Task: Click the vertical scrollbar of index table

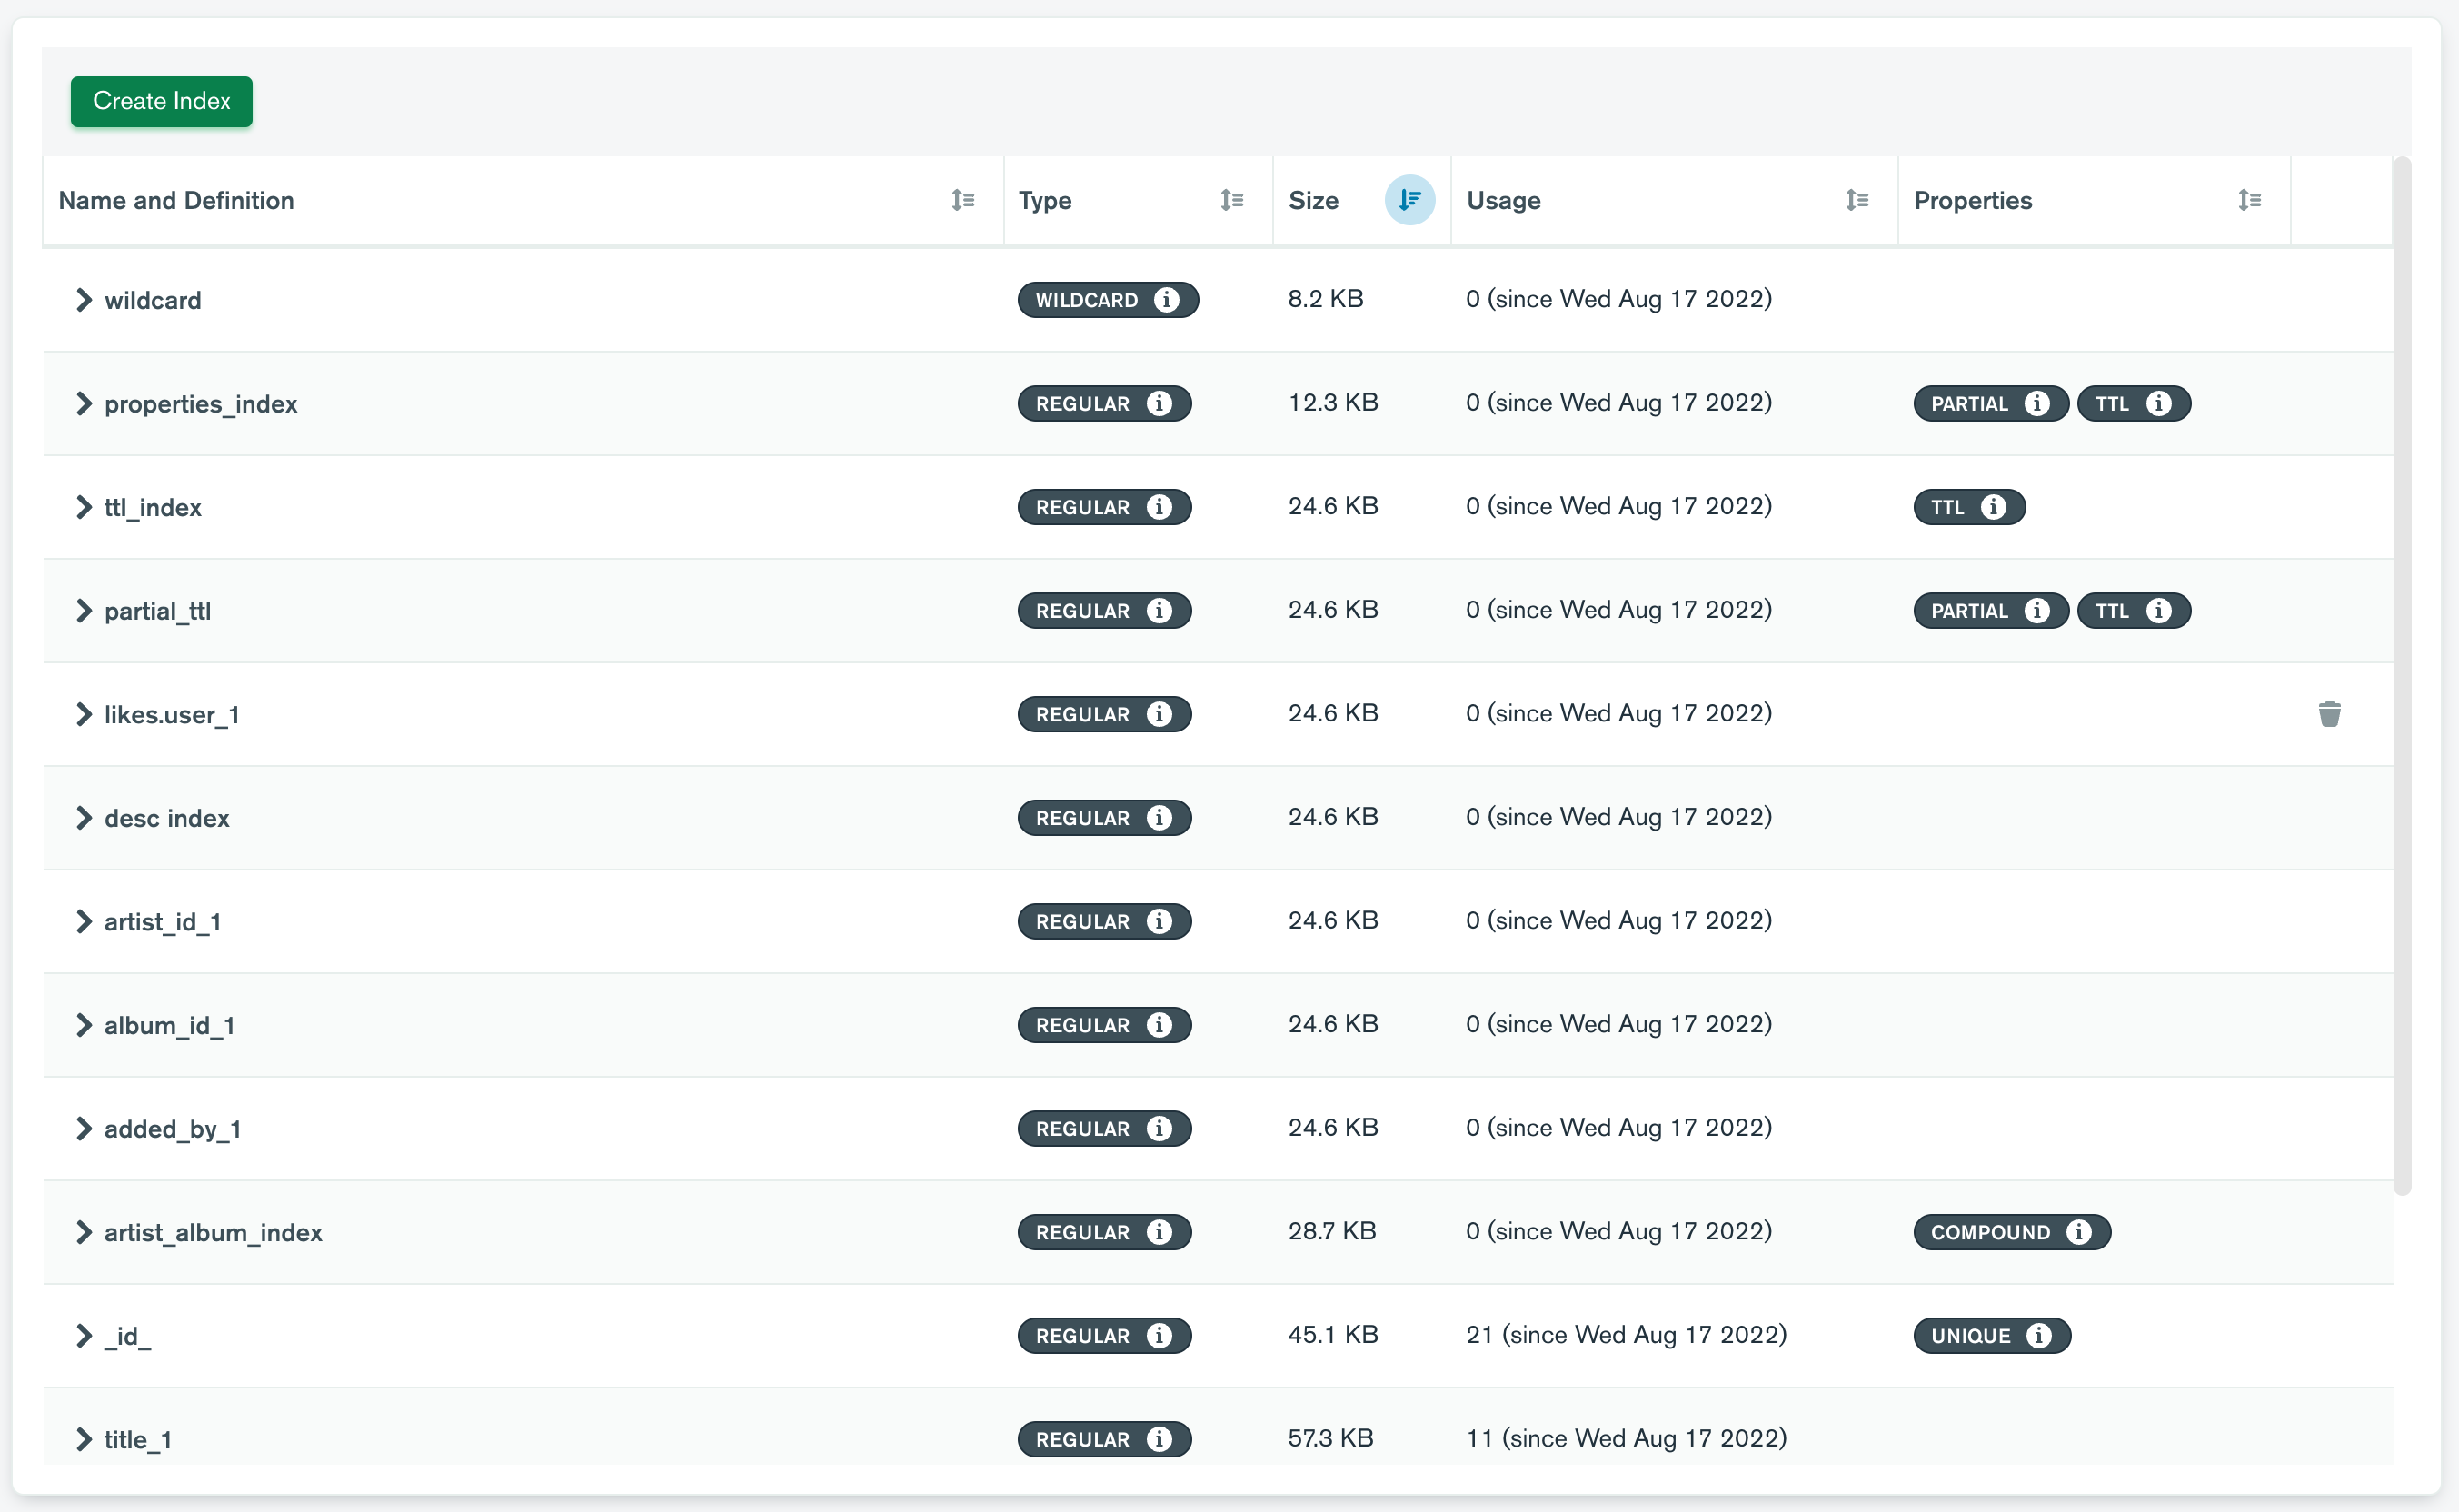Action: pos(2402,676)
